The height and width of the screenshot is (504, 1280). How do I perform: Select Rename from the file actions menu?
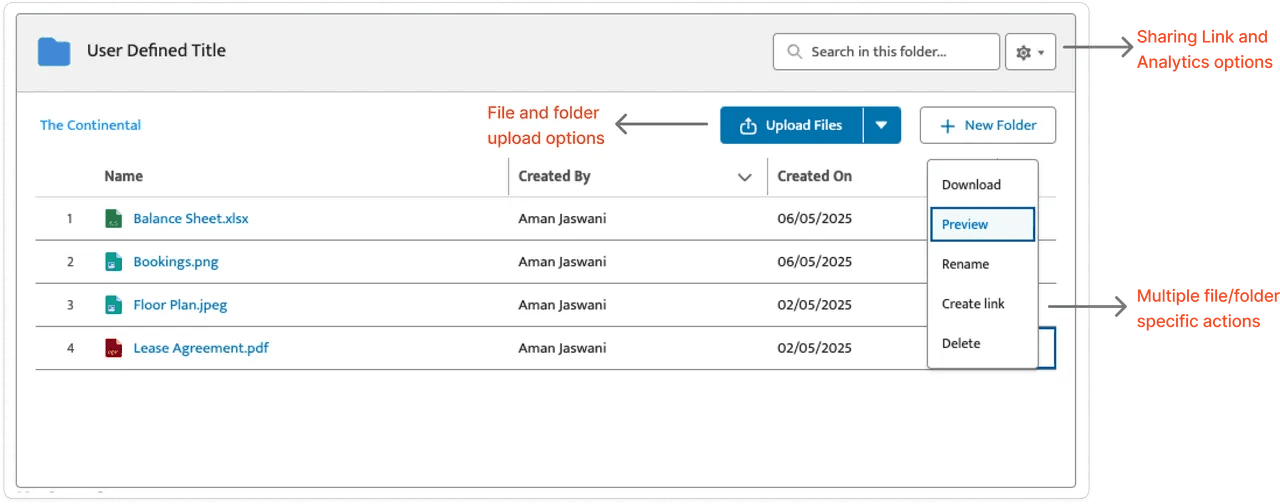coord(965,264)
